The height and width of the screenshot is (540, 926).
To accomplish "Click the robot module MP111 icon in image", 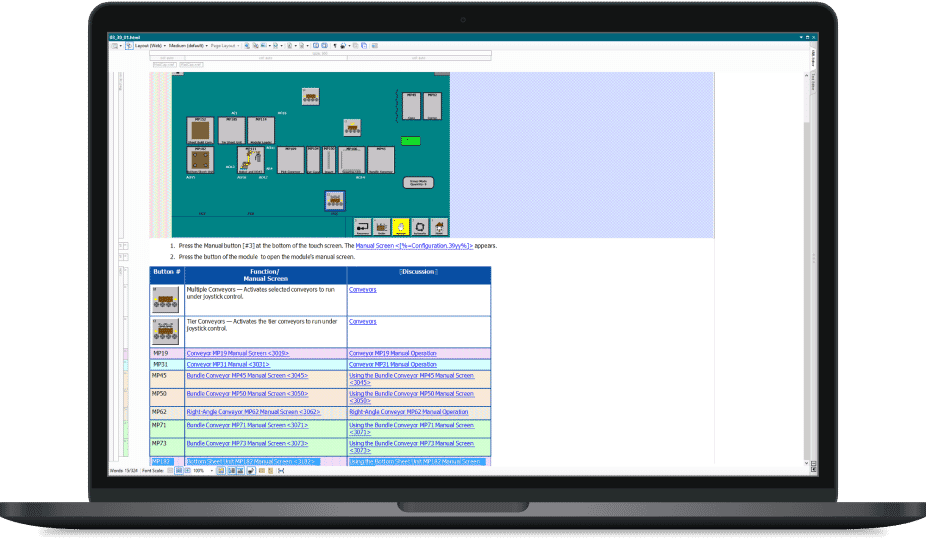I will 251,160.
